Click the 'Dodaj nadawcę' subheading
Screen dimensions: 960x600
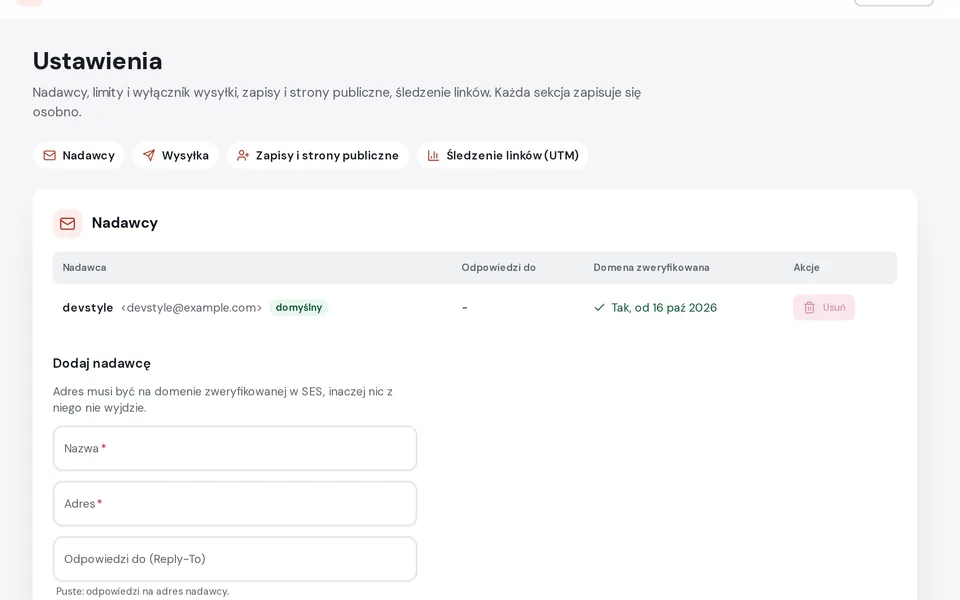point(102,364)
